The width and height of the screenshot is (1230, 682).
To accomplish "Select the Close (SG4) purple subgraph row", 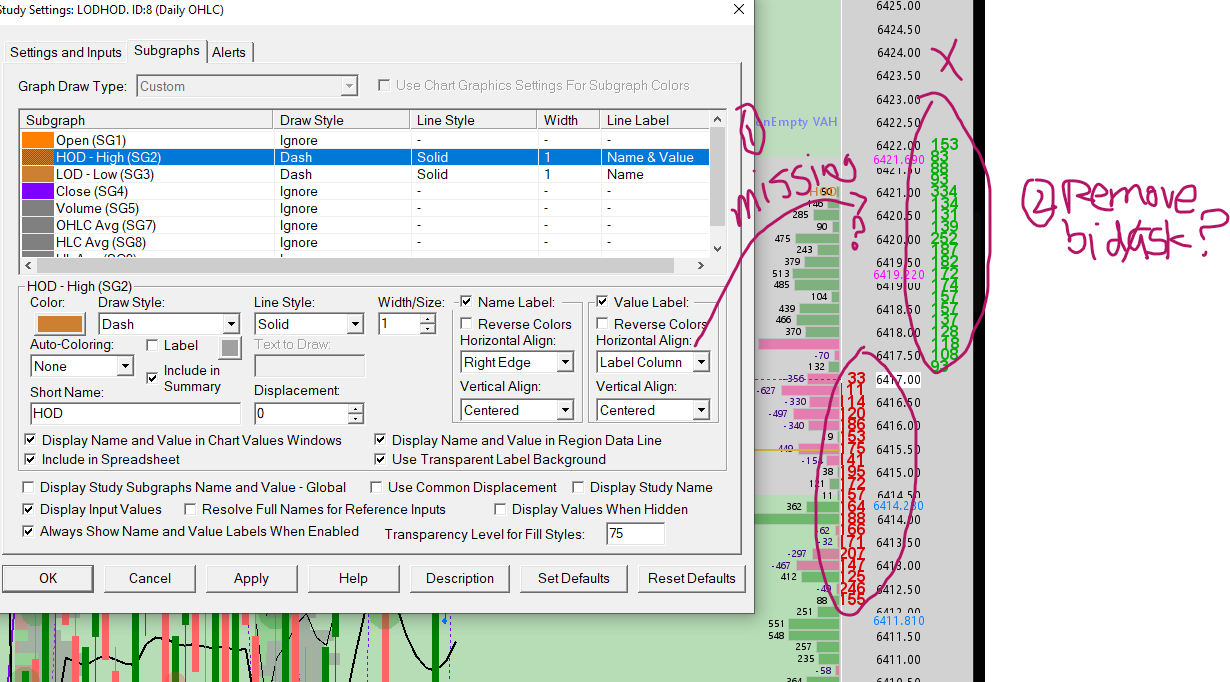I will tap(91, 191).
